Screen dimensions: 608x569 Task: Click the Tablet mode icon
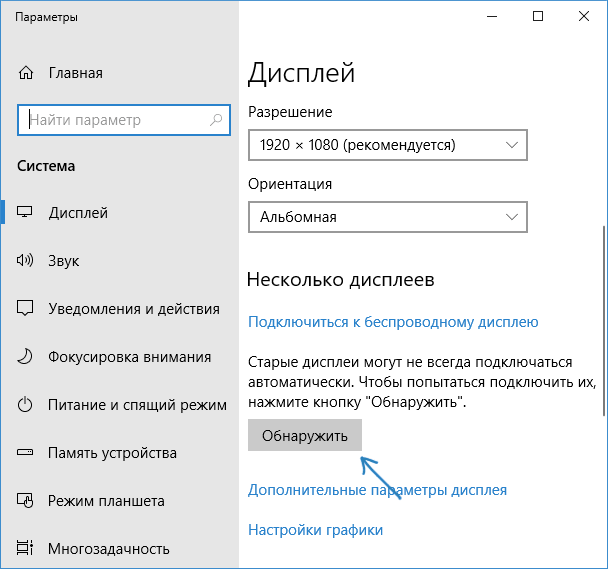click(25, 500)
